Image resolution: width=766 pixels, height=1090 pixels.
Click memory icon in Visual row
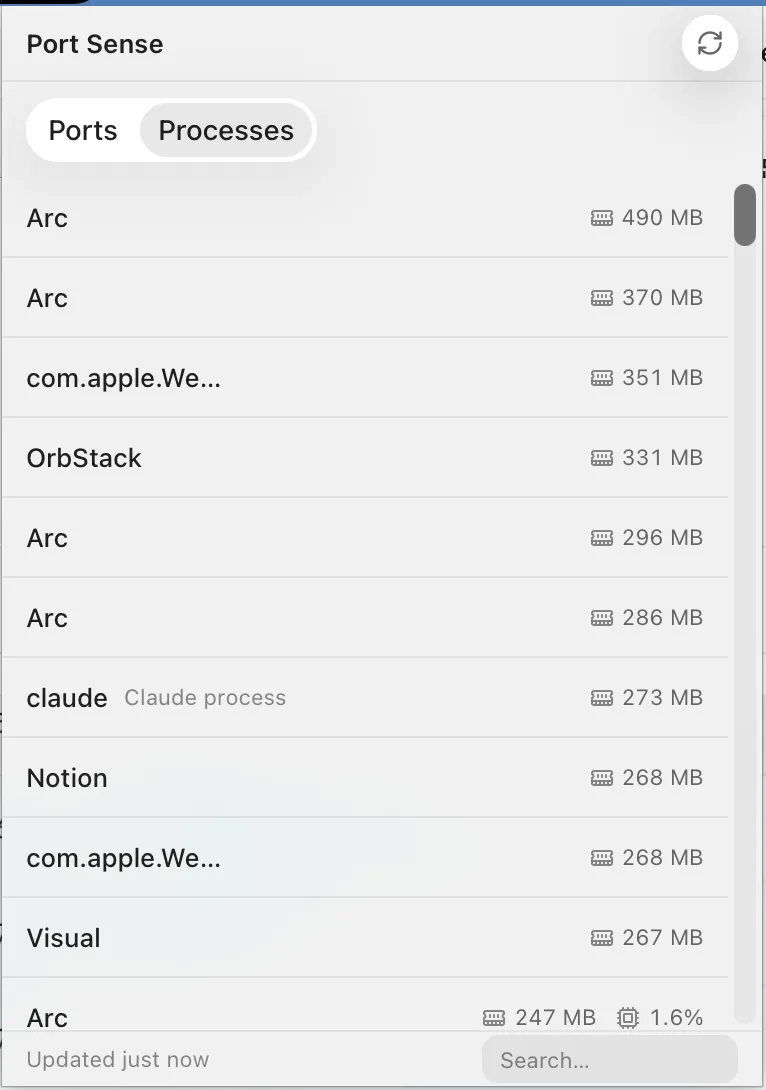pyautogui.click(x=602, y=938)
